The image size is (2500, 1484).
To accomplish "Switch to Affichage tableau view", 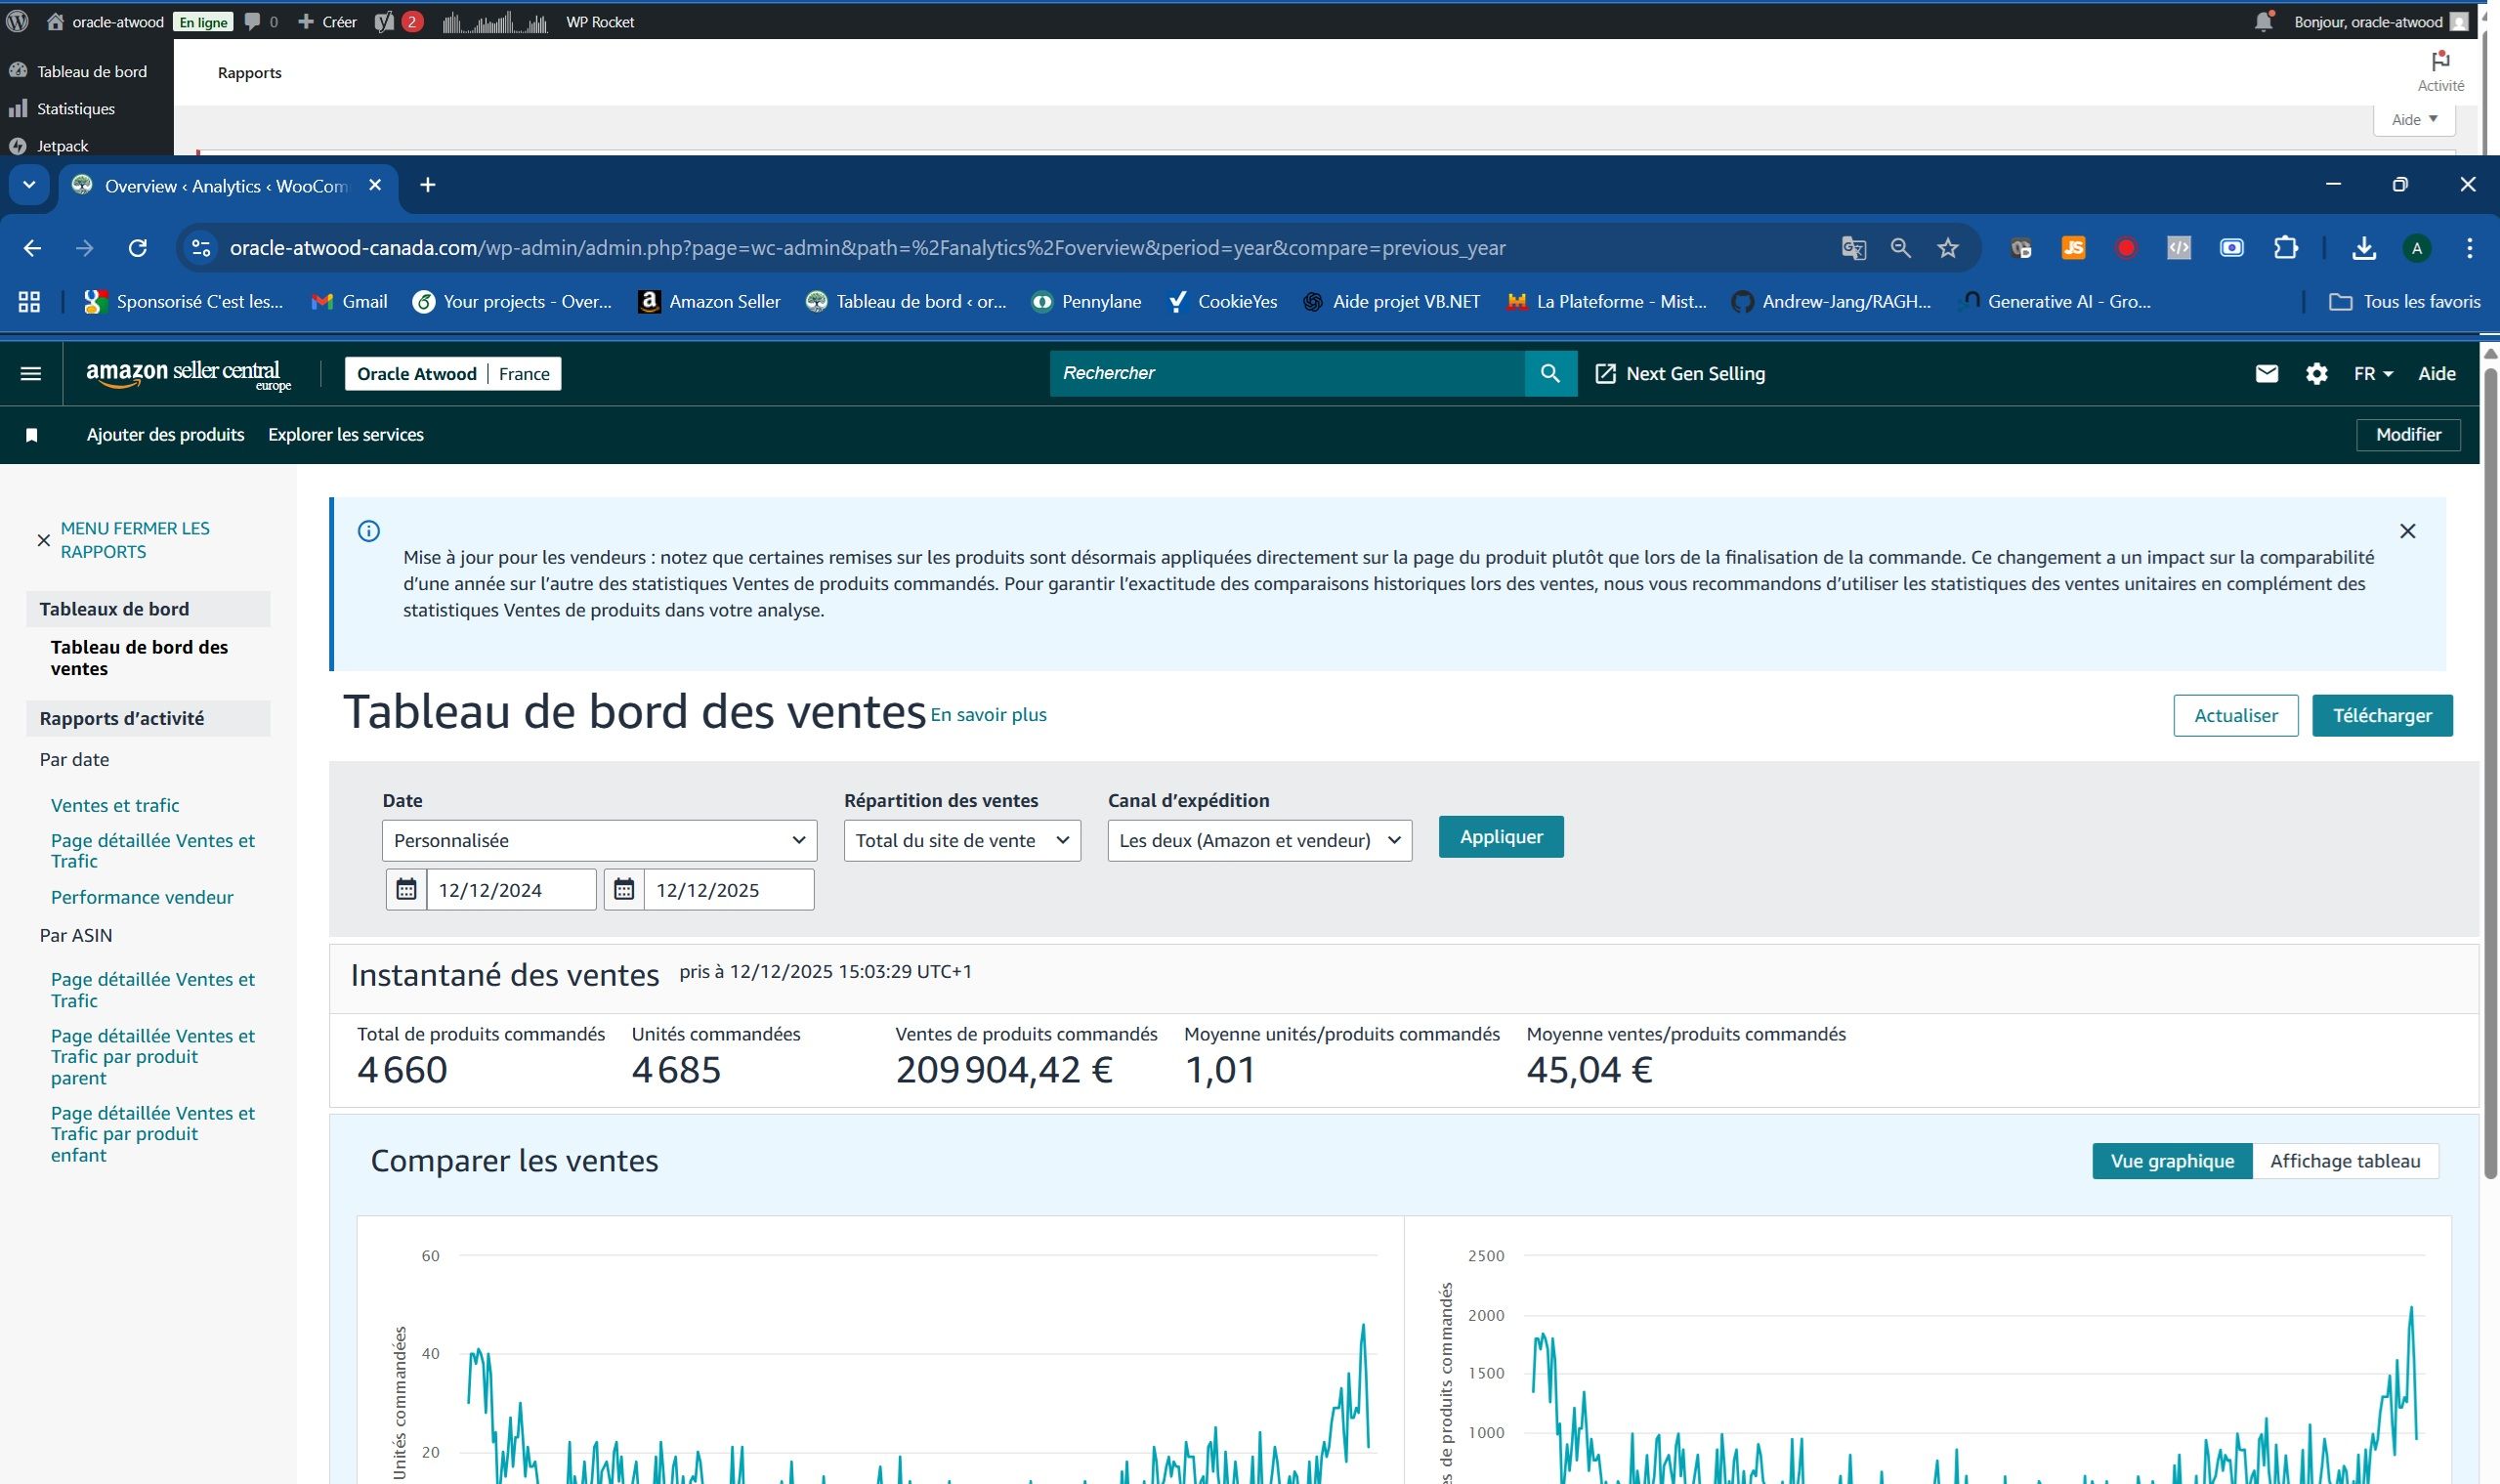I will pyautogui.click(x=2344, y=1161).
